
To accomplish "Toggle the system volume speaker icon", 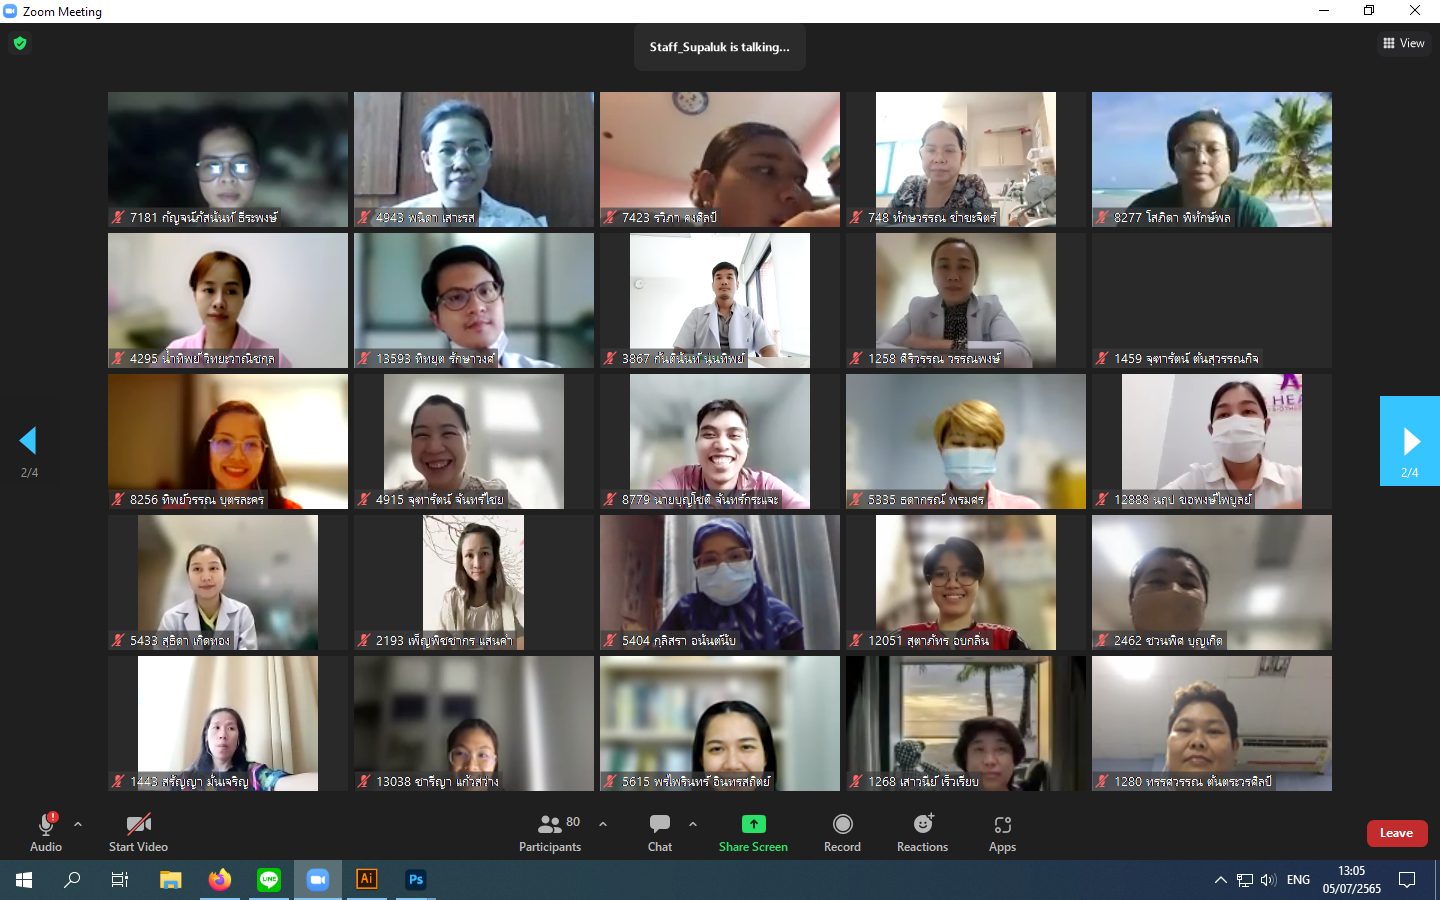I will [1268, 880].
